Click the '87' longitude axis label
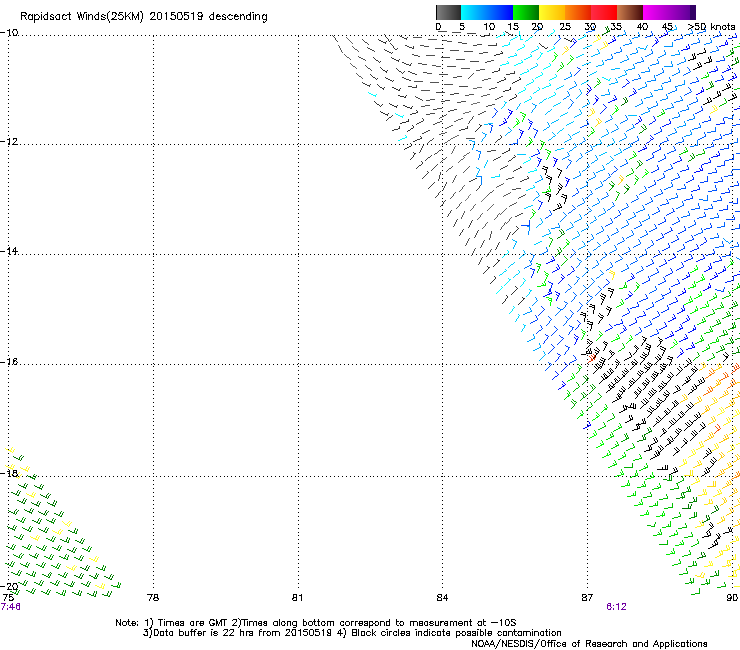The width and height of the screenshot is (740, 650). click(587, 598)
